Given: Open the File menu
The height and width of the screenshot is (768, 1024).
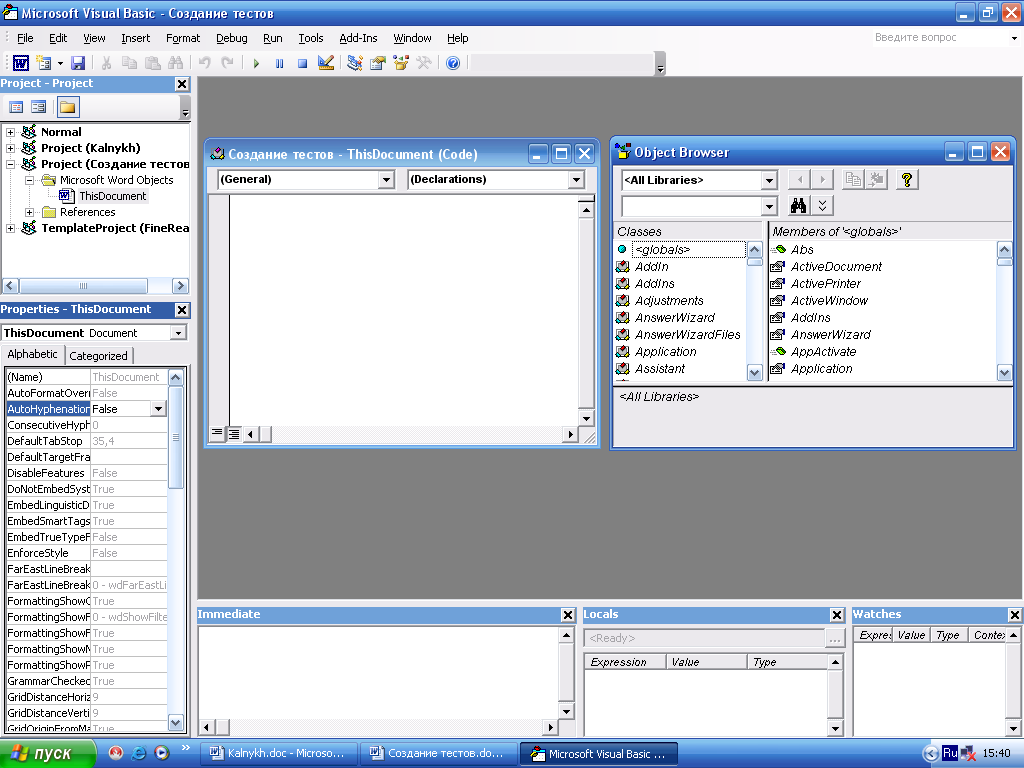Looking at the screenshot, I should click(25, 38).
